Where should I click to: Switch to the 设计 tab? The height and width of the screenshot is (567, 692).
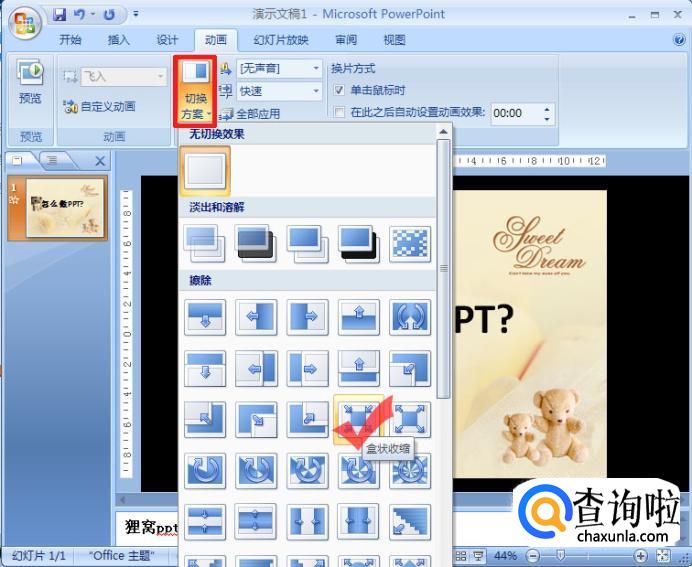(167, 40)
